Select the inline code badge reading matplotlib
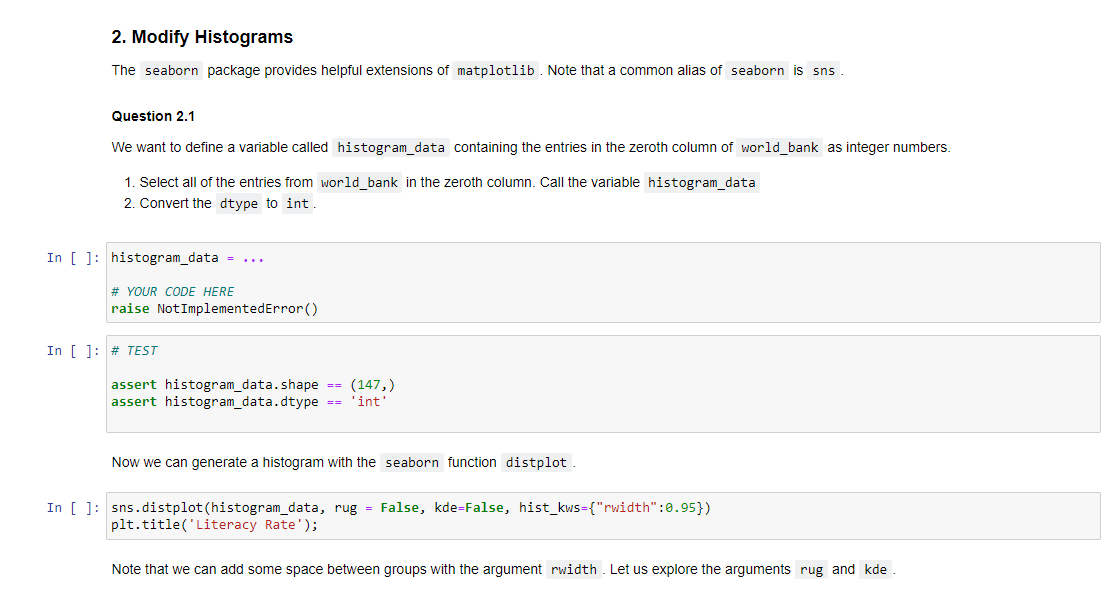 495,70
